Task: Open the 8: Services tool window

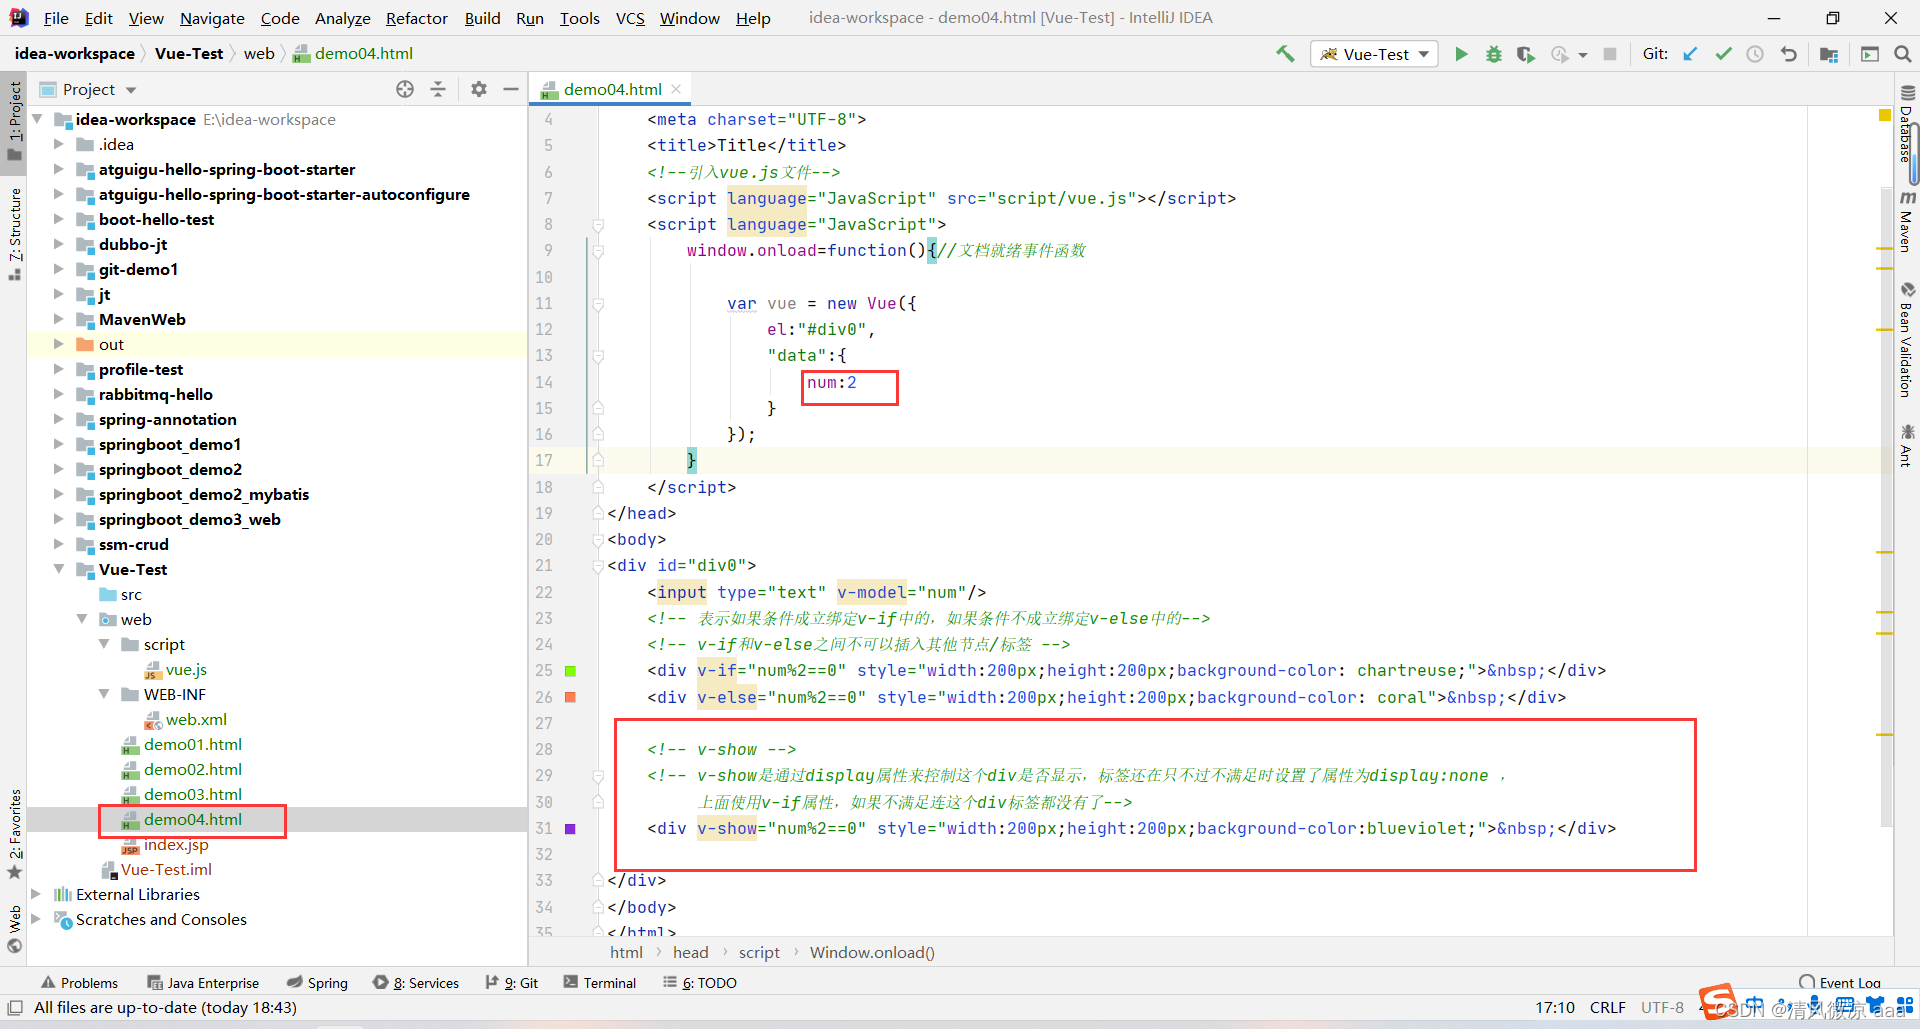Action: point(416,983)
